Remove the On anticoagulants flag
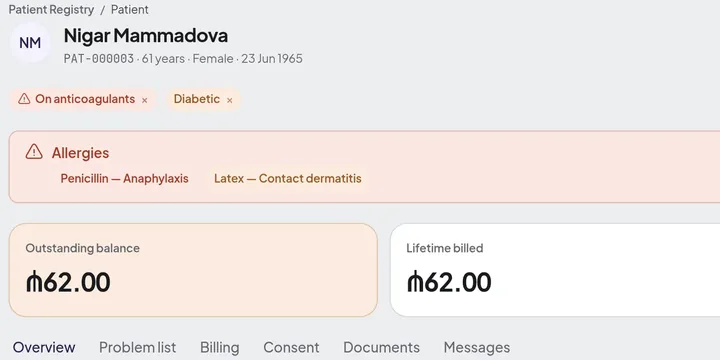Viewport: 720px width, 360px height. coord(144,100)
